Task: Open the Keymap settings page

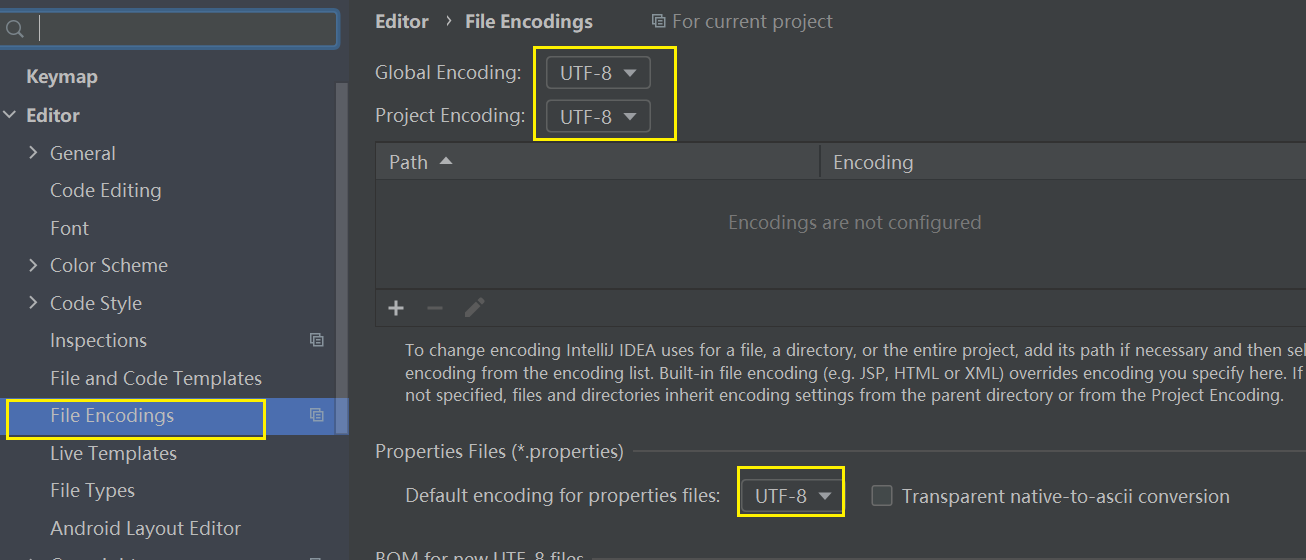Action: coord(61,77)
